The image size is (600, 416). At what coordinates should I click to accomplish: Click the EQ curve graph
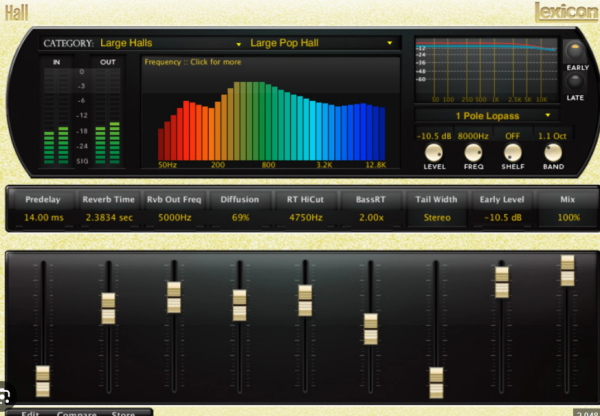click(486, 70)
